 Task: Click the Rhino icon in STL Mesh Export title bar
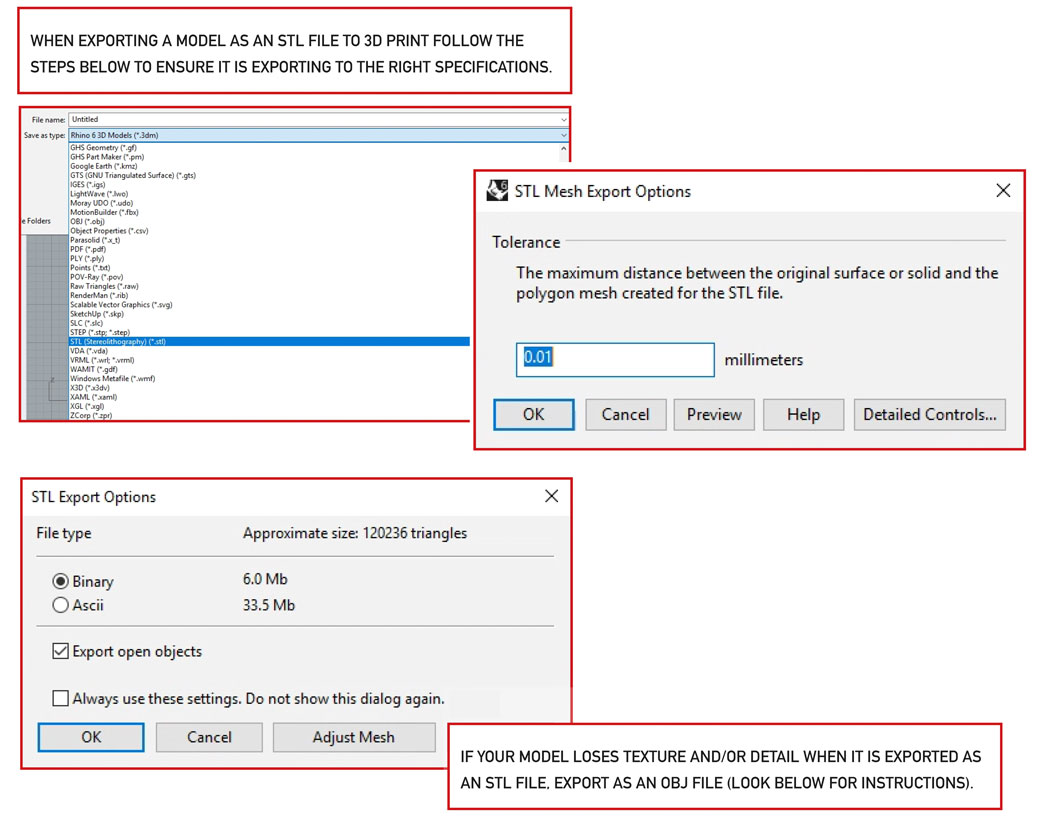pyautogui.click(x=497, y=191)
